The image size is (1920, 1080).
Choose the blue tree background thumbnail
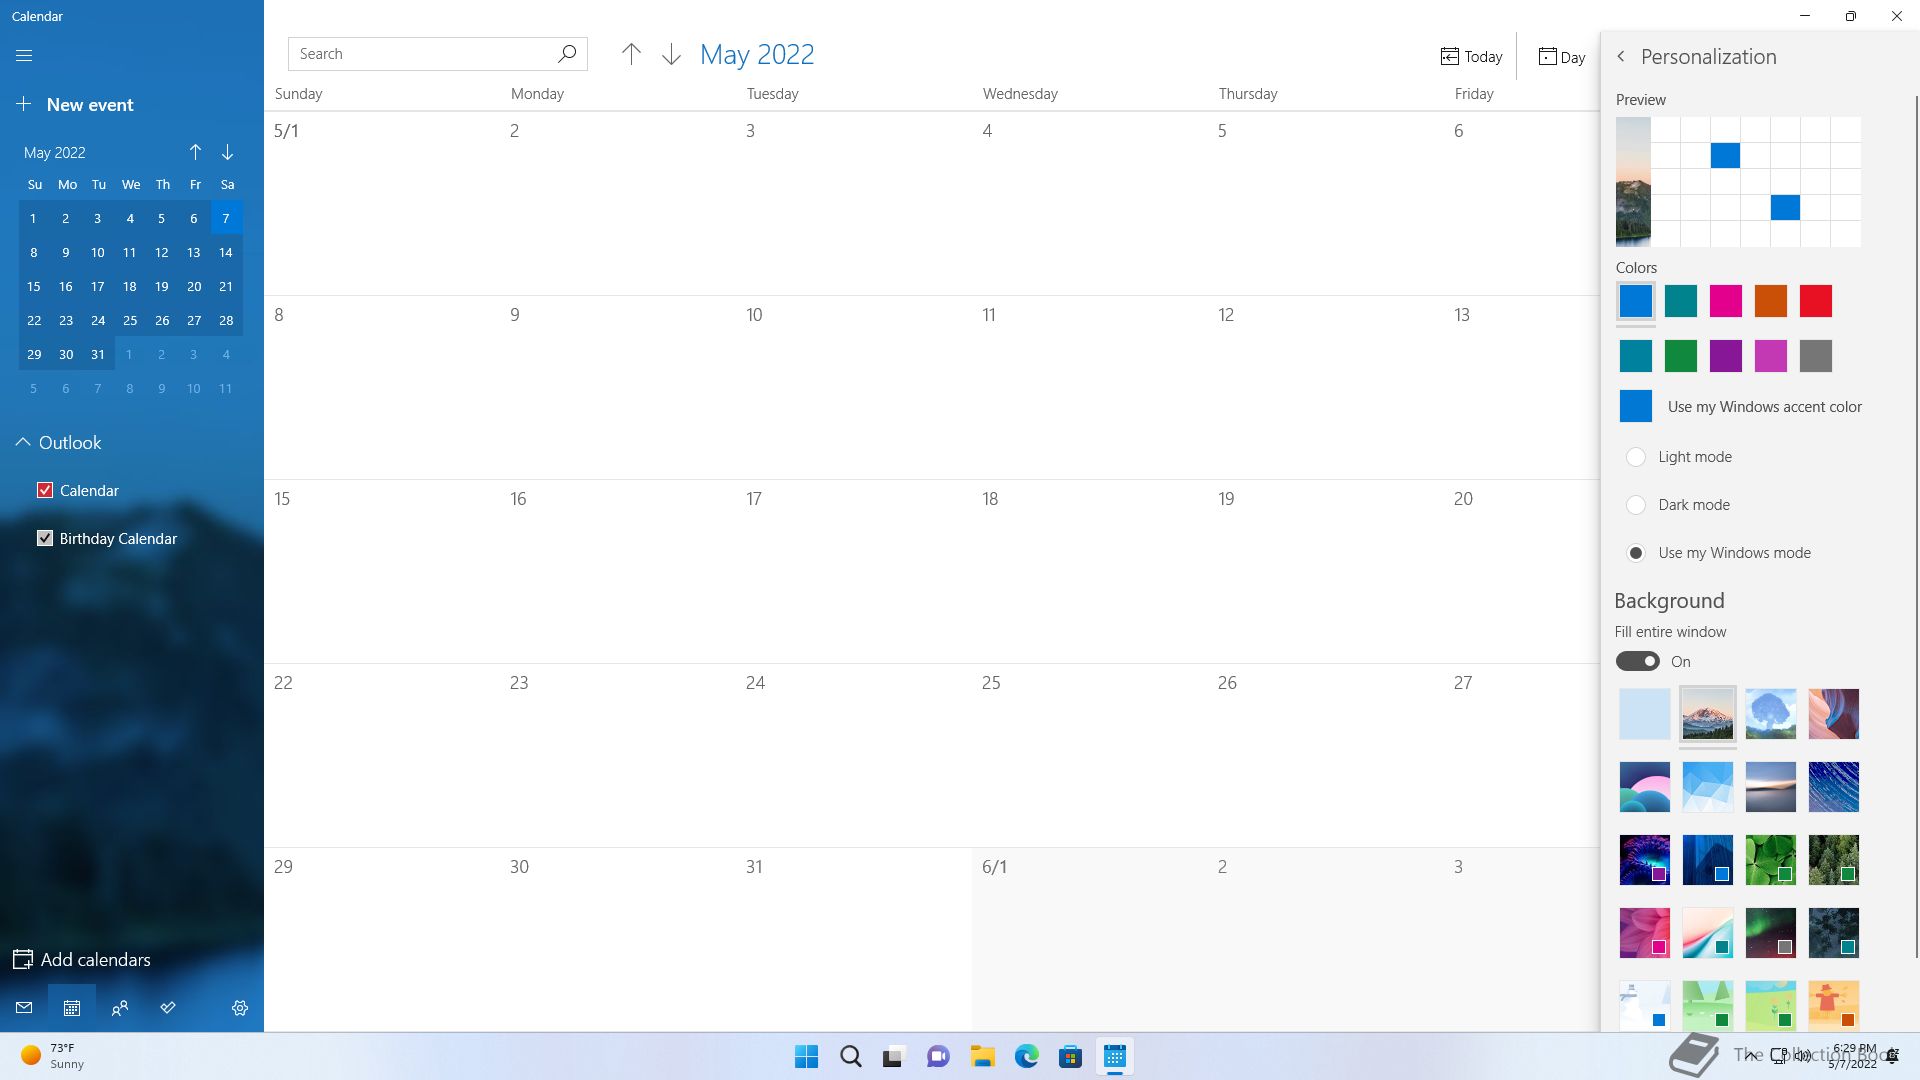(1771, 714)
